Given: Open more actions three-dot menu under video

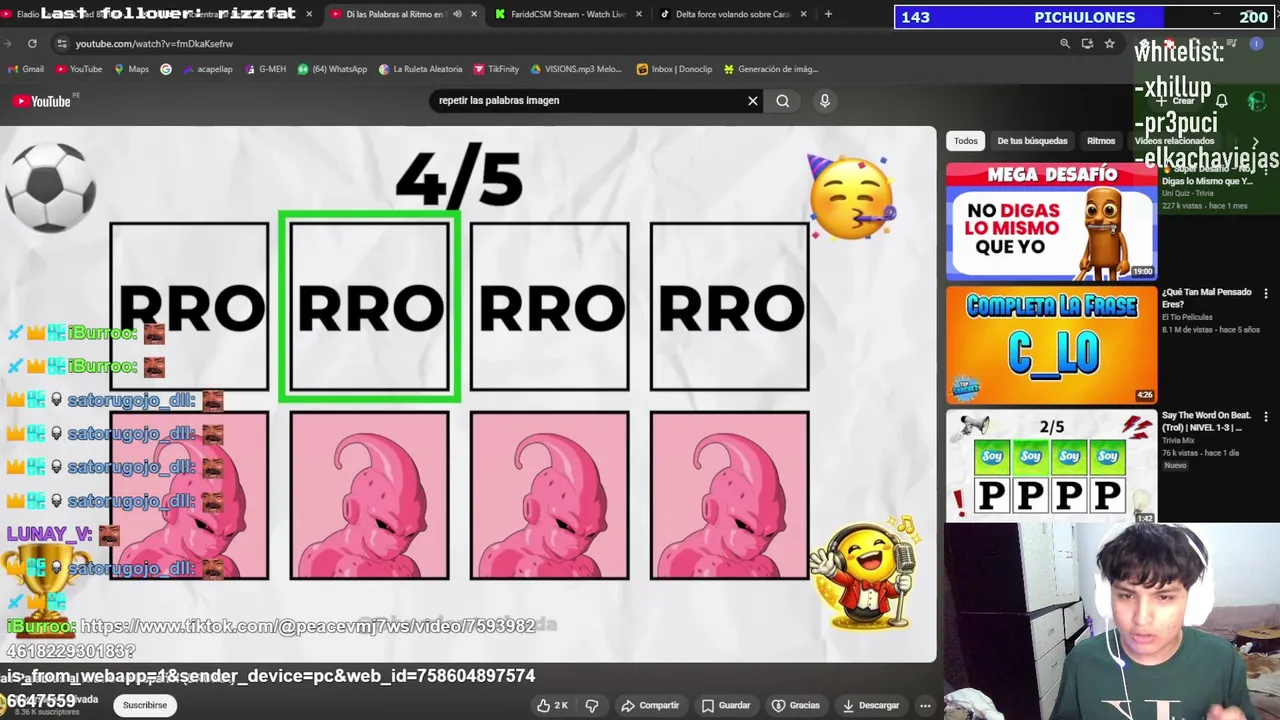Looking at the screenshot, I should click(925, 705).
